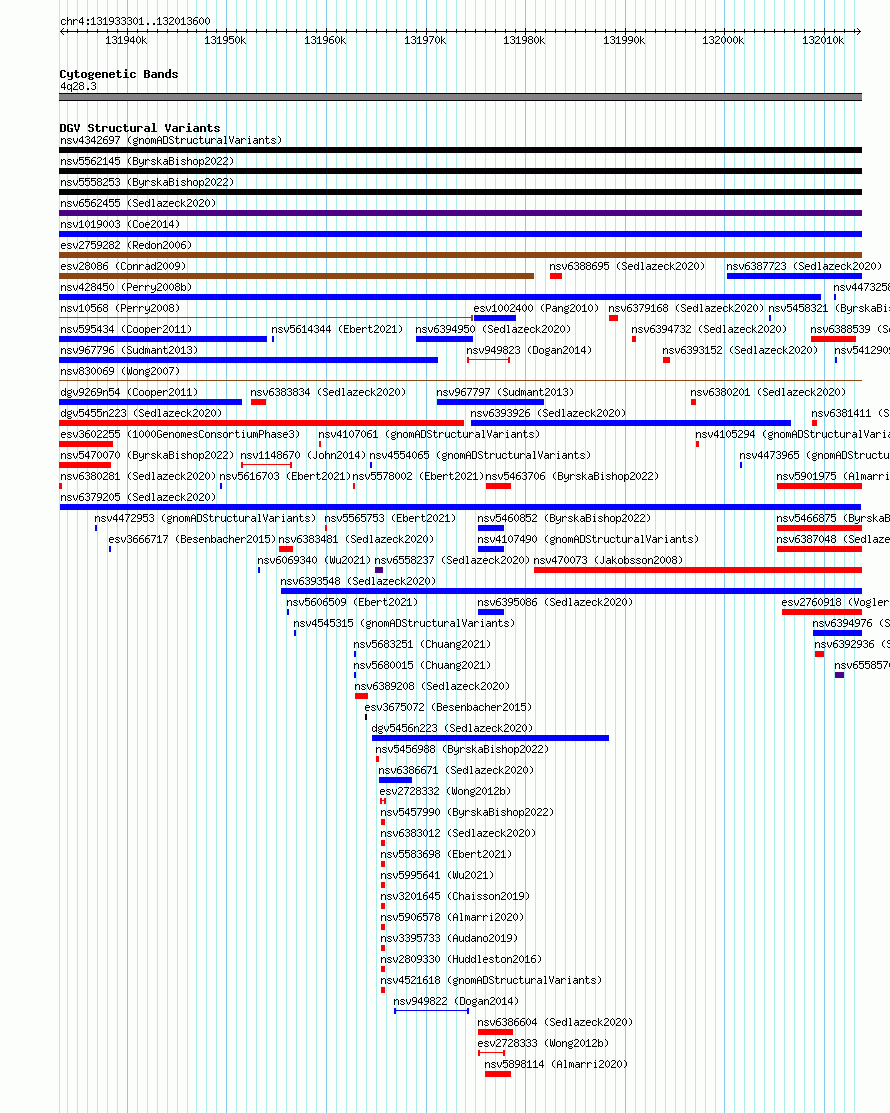
Task: Open the nsv6383481 (Sedlazeck2020) label
Action: [356, 539]
